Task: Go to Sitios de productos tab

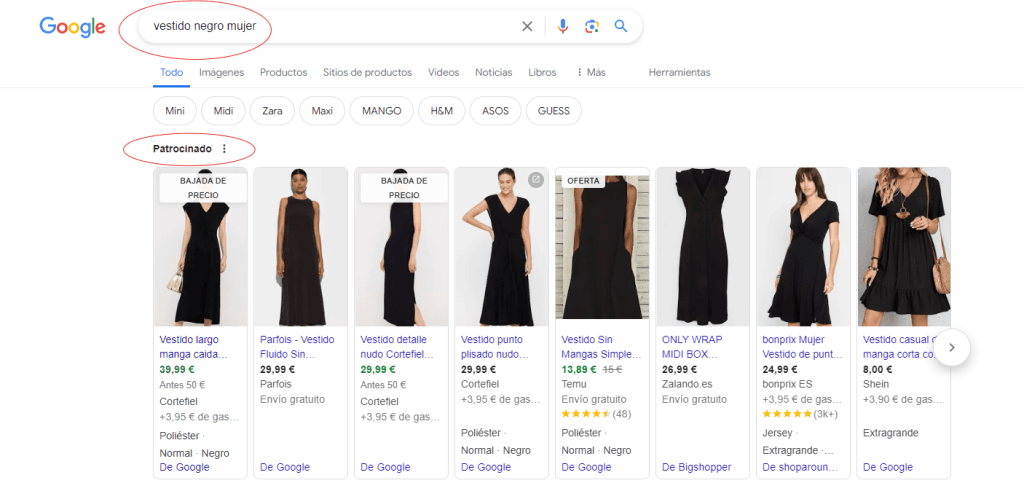Action: (368, 72)
